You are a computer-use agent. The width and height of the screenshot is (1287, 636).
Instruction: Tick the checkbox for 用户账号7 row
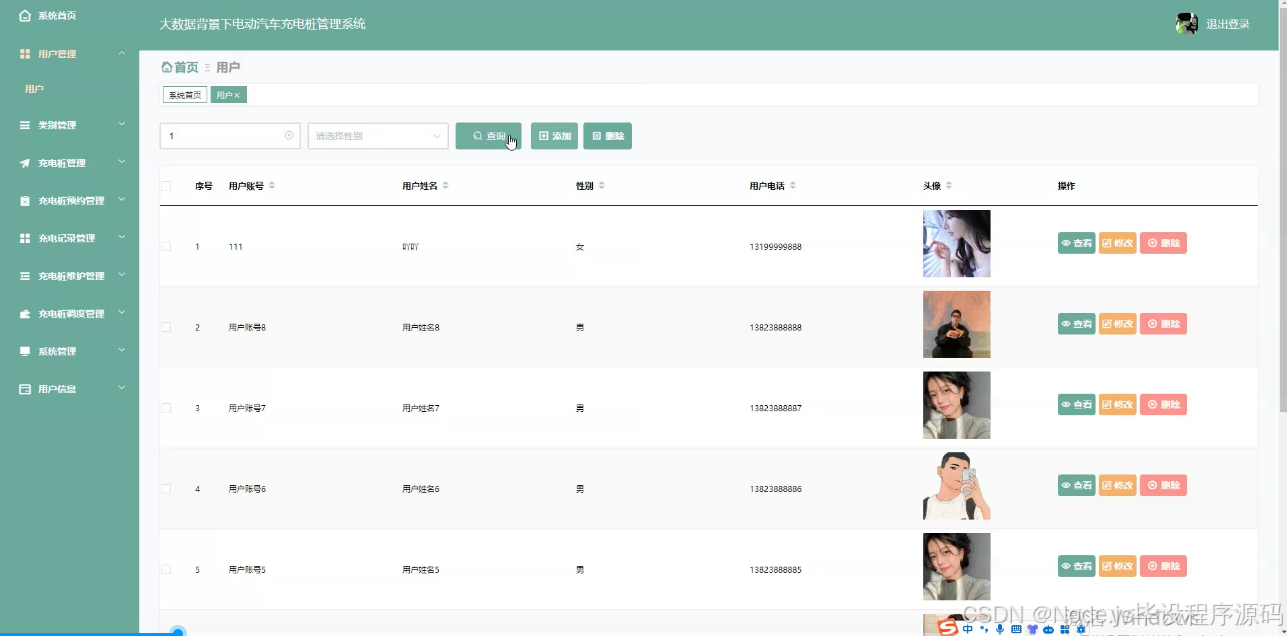(166, 408)
